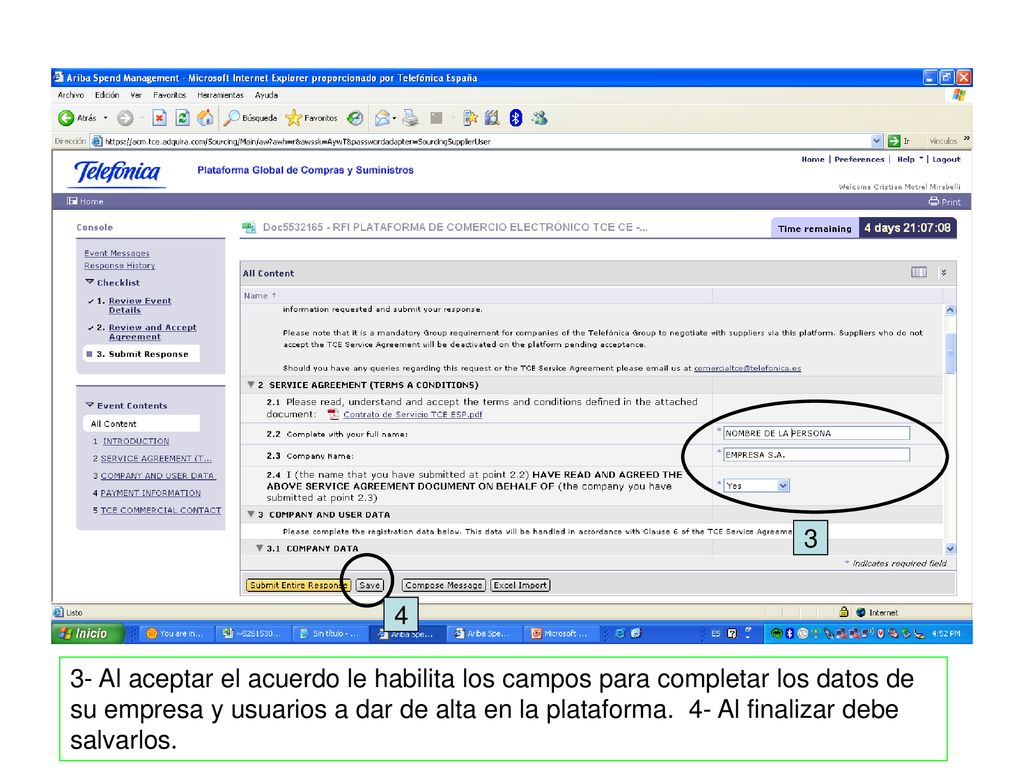
Task: Click the 4:52 PM system clock
Action: coord(946,633)
